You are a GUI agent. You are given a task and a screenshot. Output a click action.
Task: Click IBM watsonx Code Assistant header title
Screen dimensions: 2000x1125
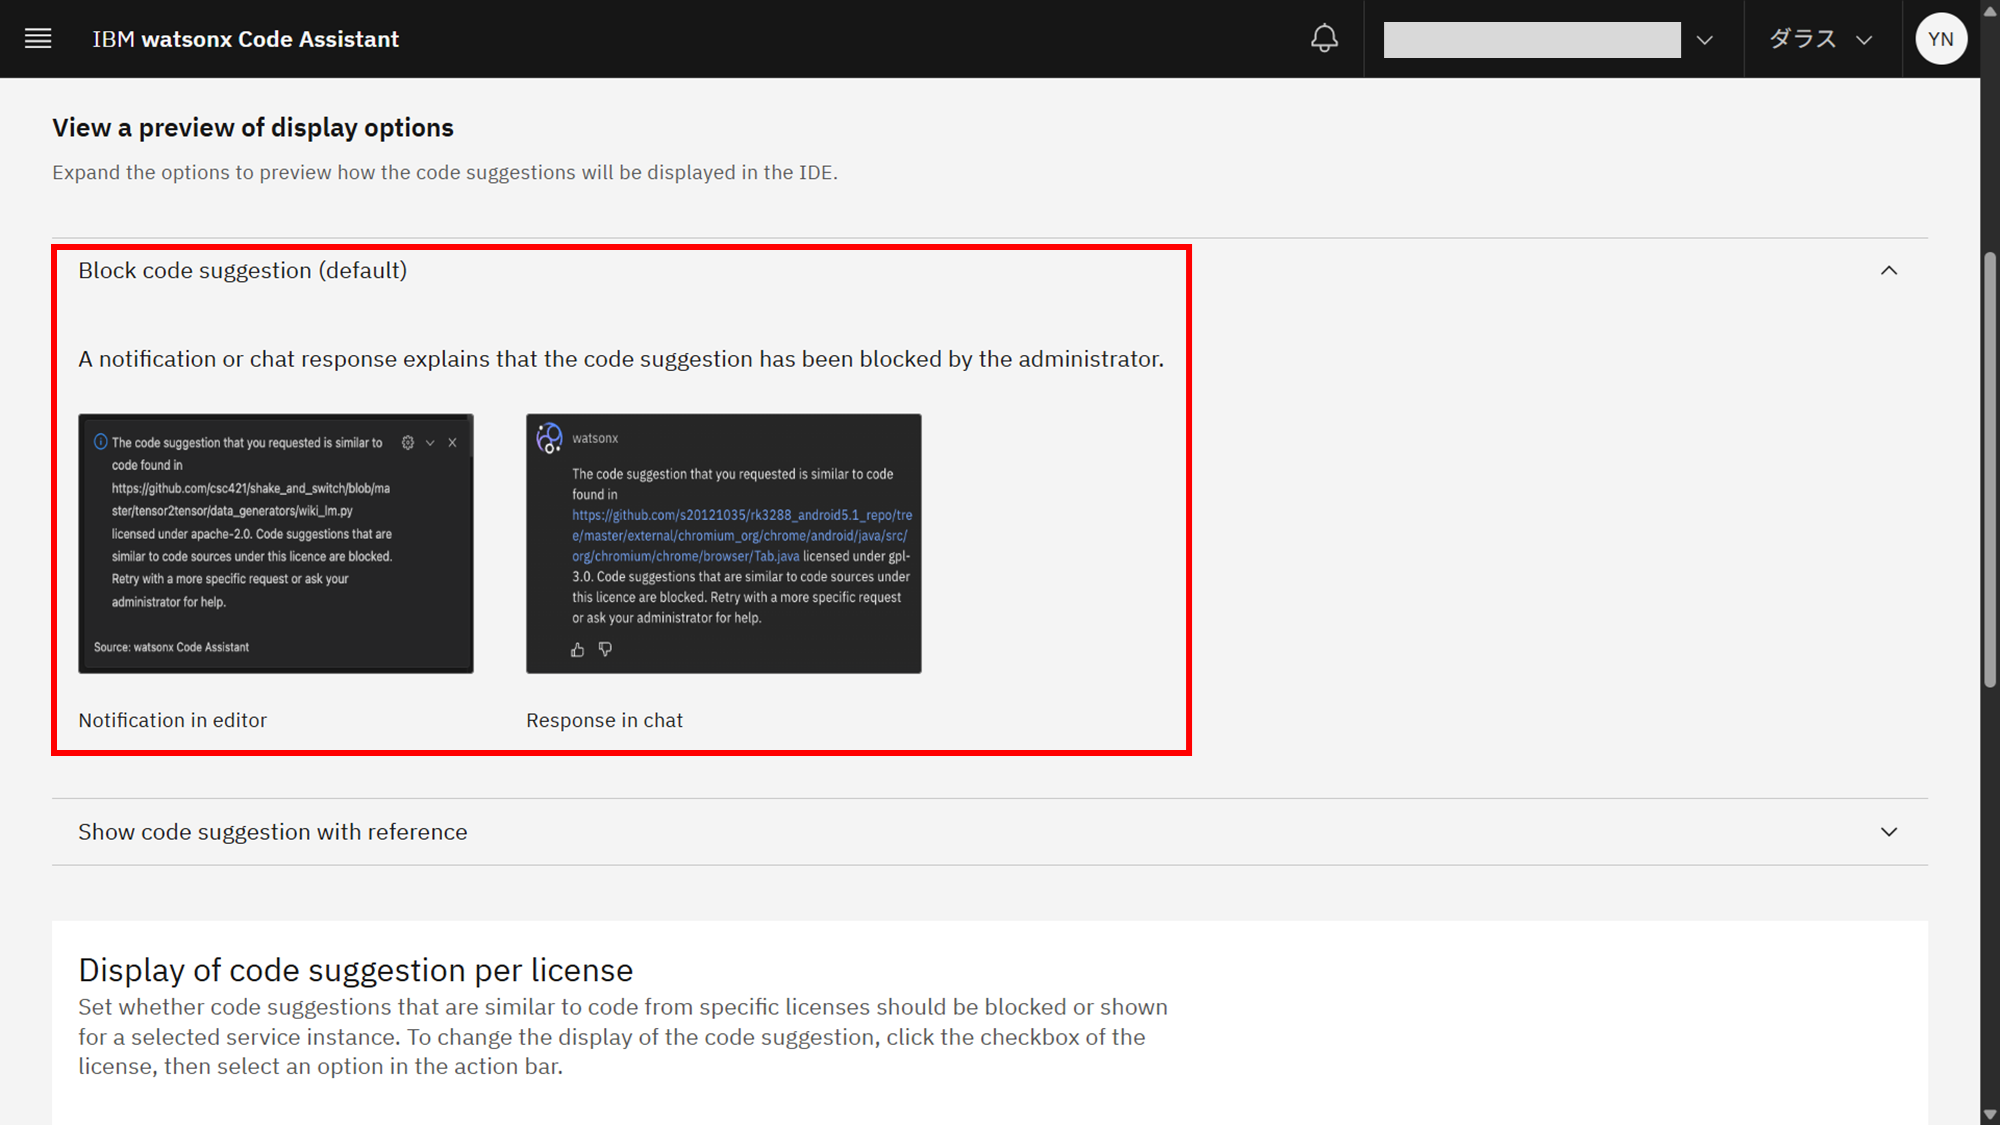click(x=246, y=39)
